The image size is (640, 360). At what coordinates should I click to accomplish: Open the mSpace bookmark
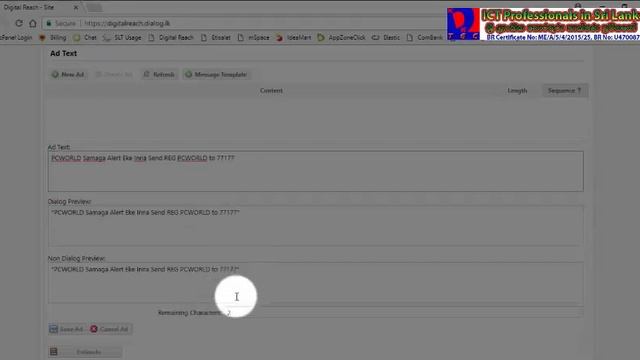(253, 38)
